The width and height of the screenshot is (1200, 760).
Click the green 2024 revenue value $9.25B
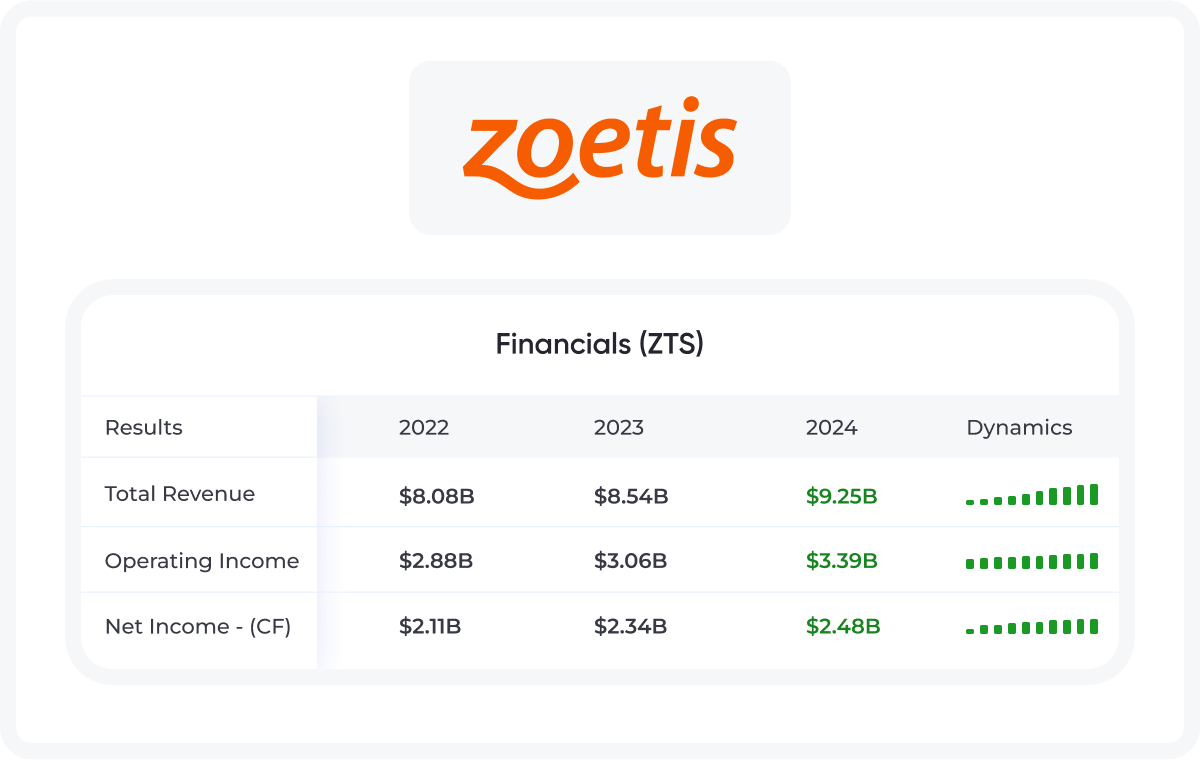coord(842,495)
